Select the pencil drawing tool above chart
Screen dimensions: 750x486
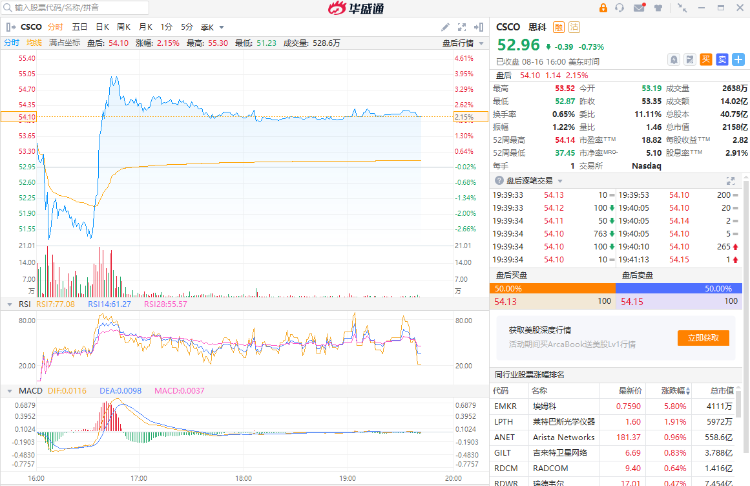(x=454, y=26)
